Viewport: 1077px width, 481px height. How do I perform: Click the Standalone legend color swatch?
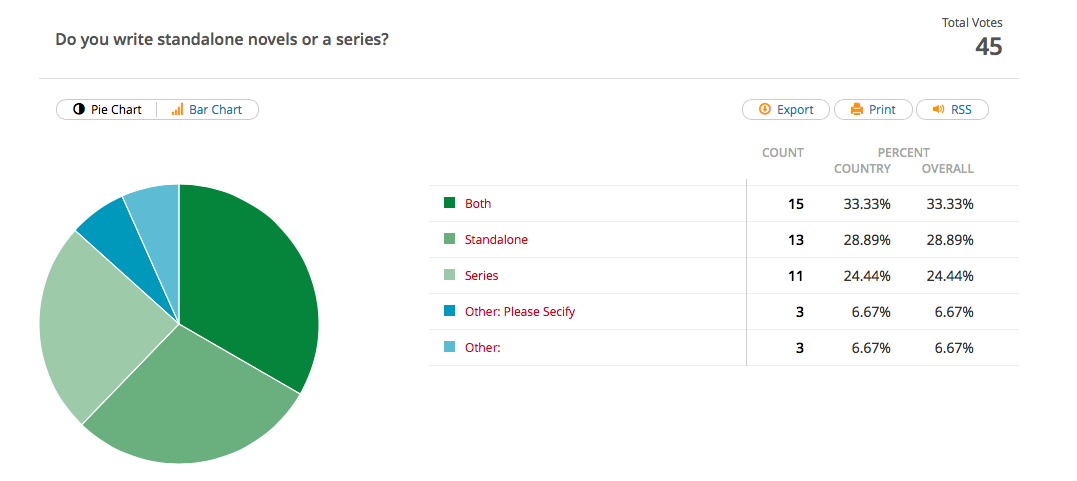click(449, 239)
